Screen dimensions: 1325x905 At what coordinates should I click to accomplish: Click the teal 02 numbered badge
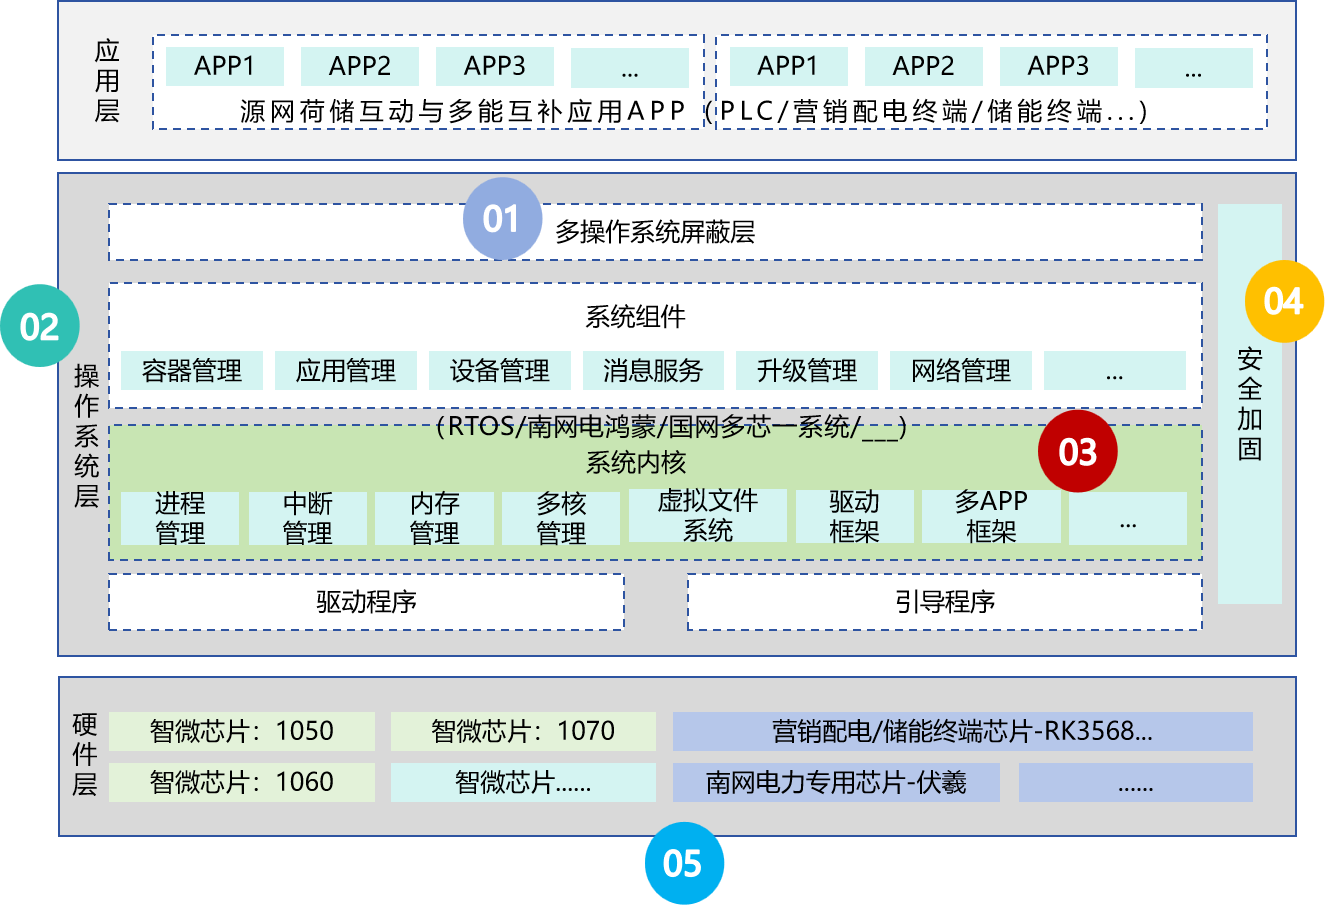tap(40, 324)
